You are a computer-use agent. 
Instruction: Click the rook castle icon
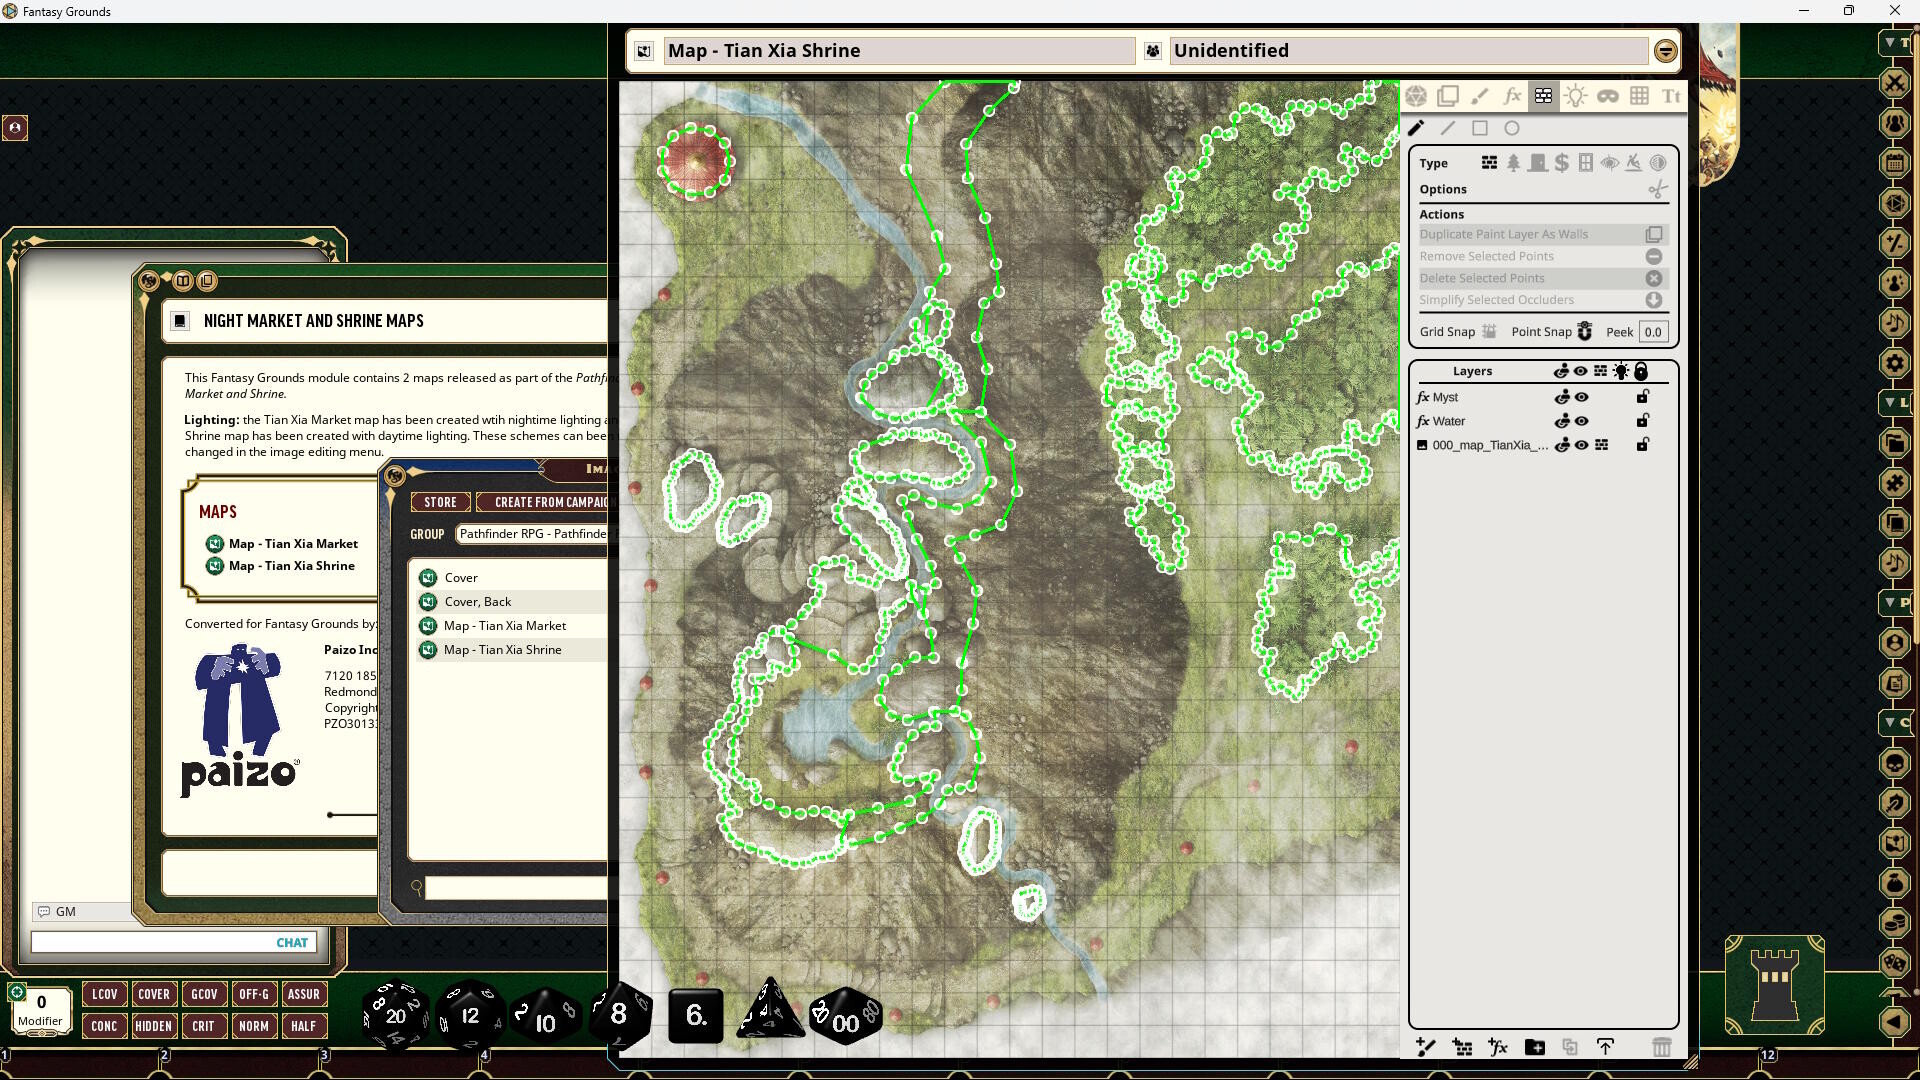pyautogui.click(x=1775, y=986)
